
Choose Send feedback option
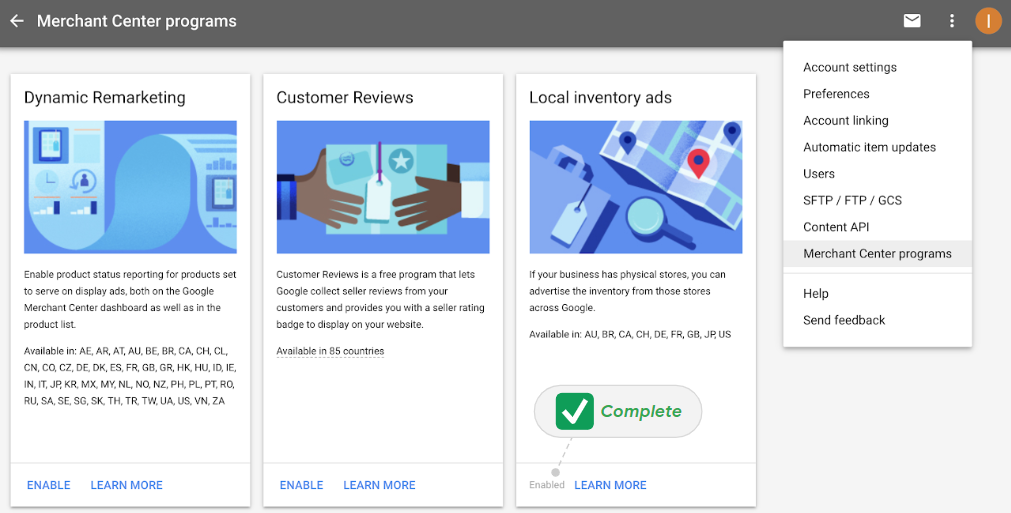[x=877, y=320]
